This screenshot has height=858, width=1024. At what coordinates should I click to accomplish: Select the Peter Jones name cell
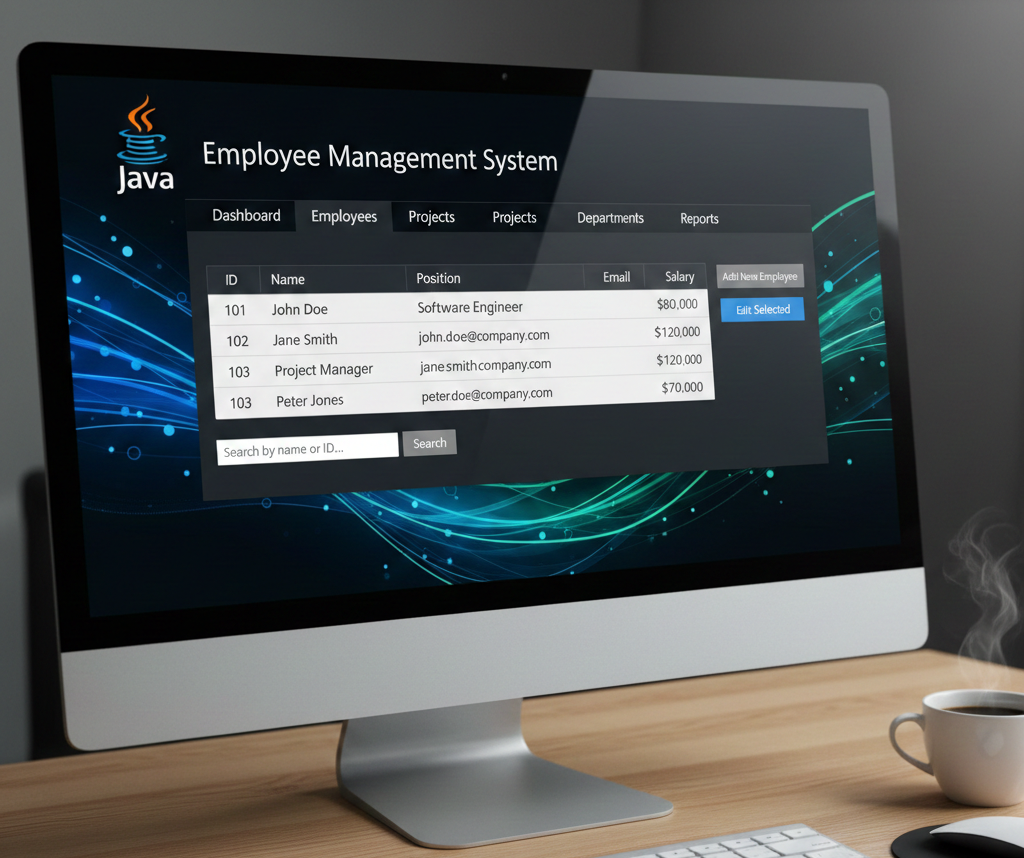pos(310,401)
